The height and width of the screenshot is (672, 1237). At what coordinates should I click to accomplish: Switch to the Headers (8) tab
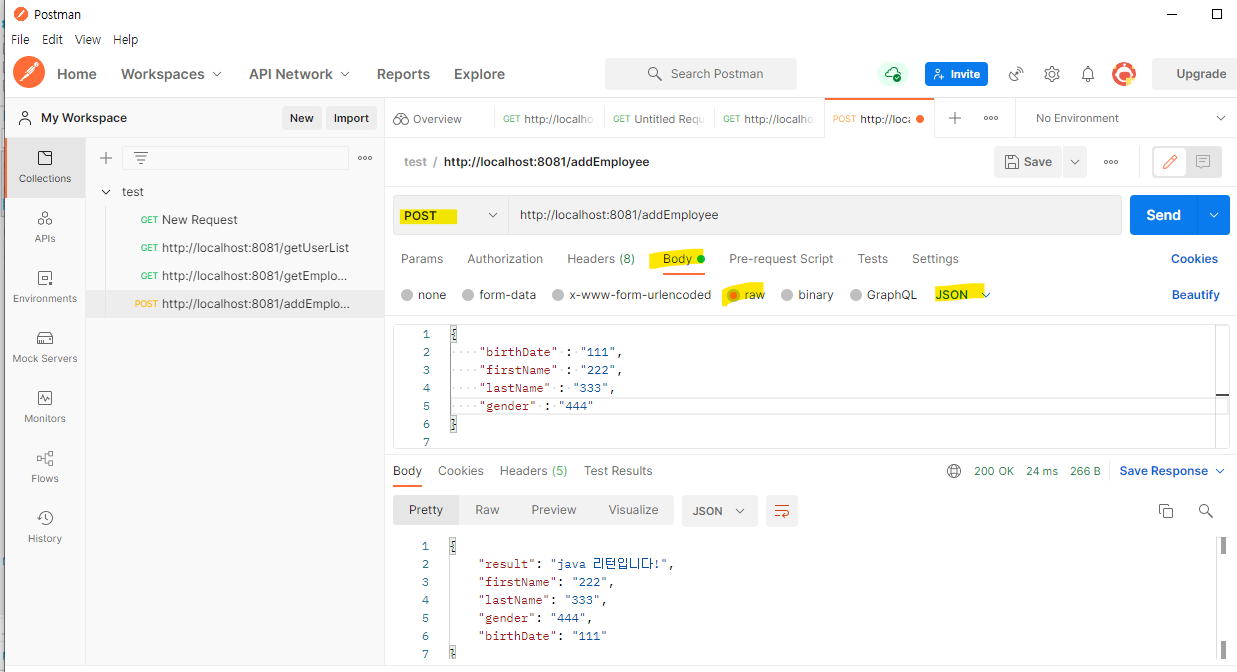[x=601, y=259]
